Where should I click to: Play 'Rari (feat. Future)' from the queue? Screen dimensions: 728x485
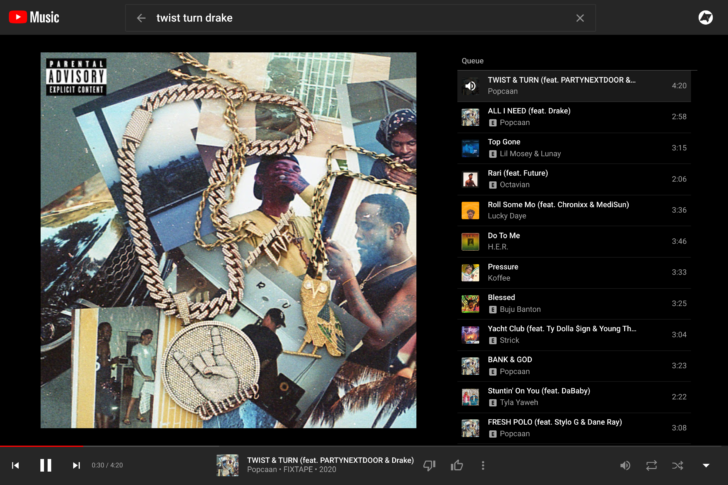pos(574,179)
